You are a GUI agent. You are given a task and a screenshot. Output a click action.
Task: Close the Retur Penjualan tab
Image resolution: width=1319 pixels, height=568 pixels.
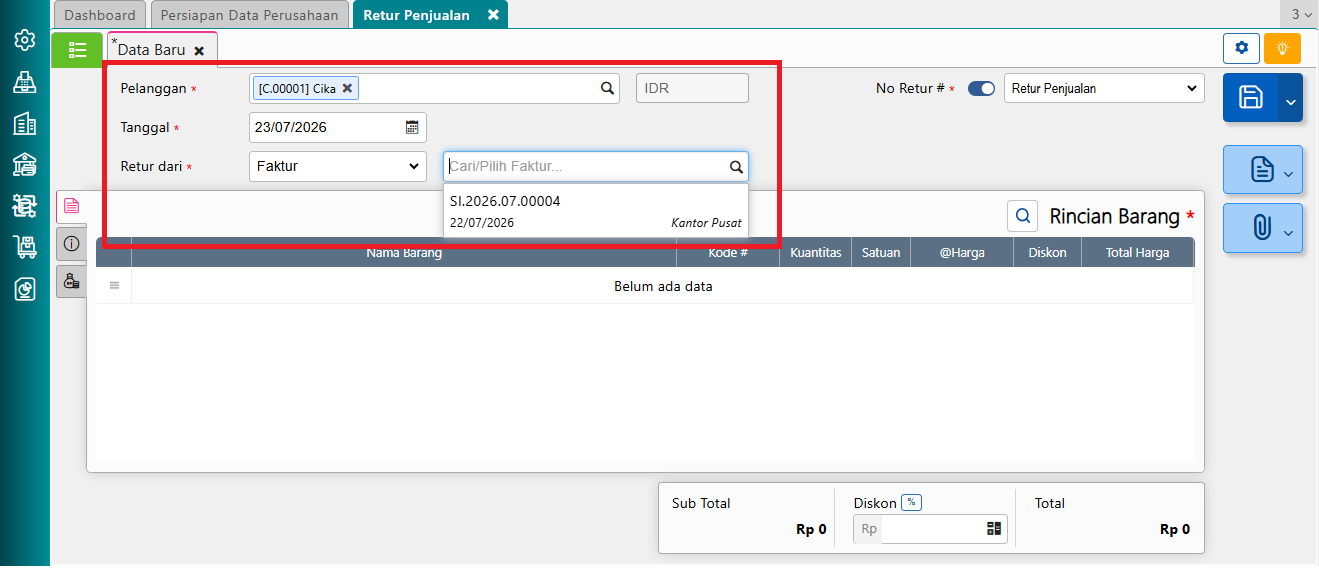tap(493, 15)
